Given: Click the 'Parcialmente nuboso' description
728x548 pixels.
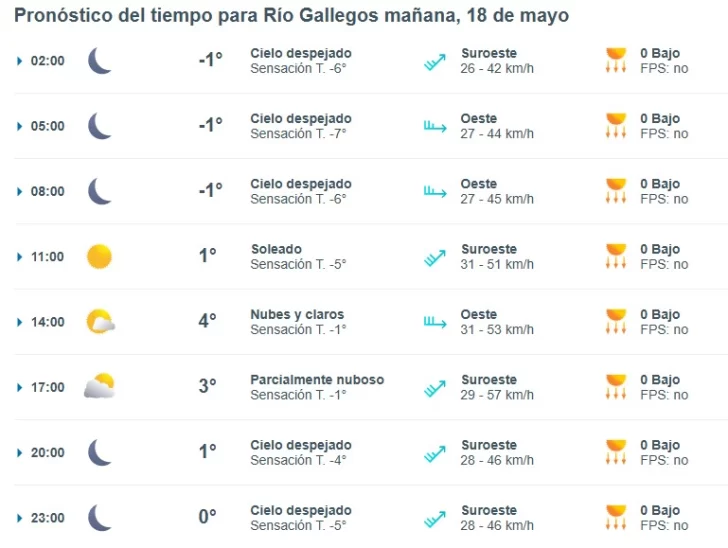Looking at the screenshot, I should [317, 380].
